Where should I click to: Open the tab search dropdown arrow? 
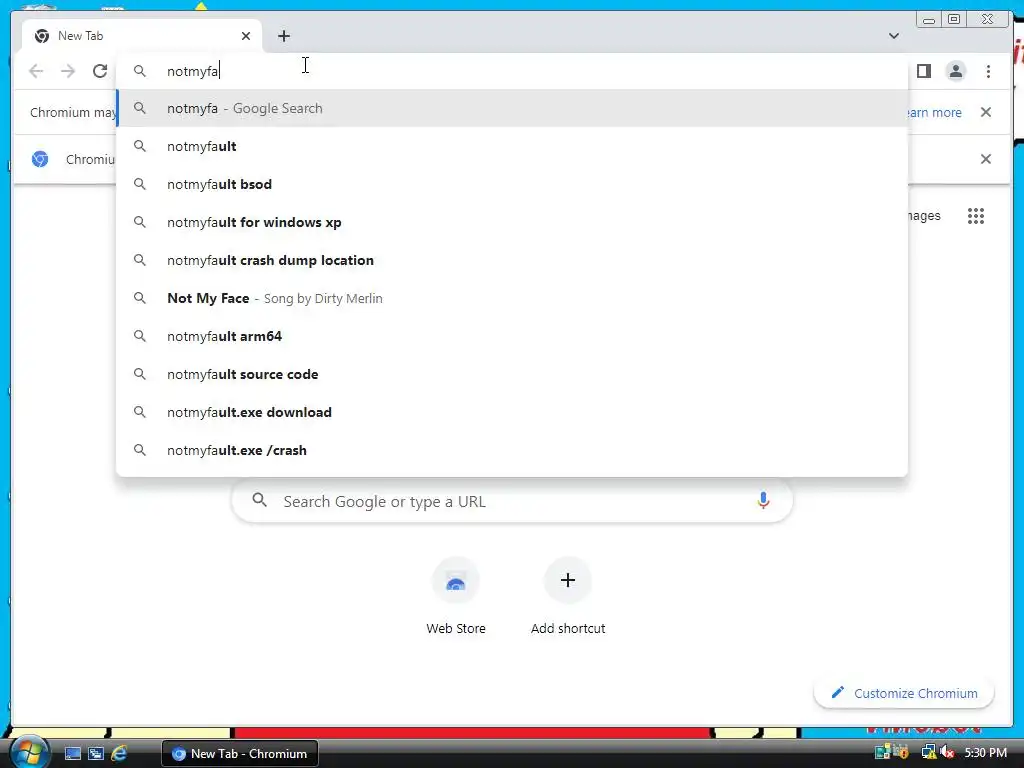click(x=894, y=36)
